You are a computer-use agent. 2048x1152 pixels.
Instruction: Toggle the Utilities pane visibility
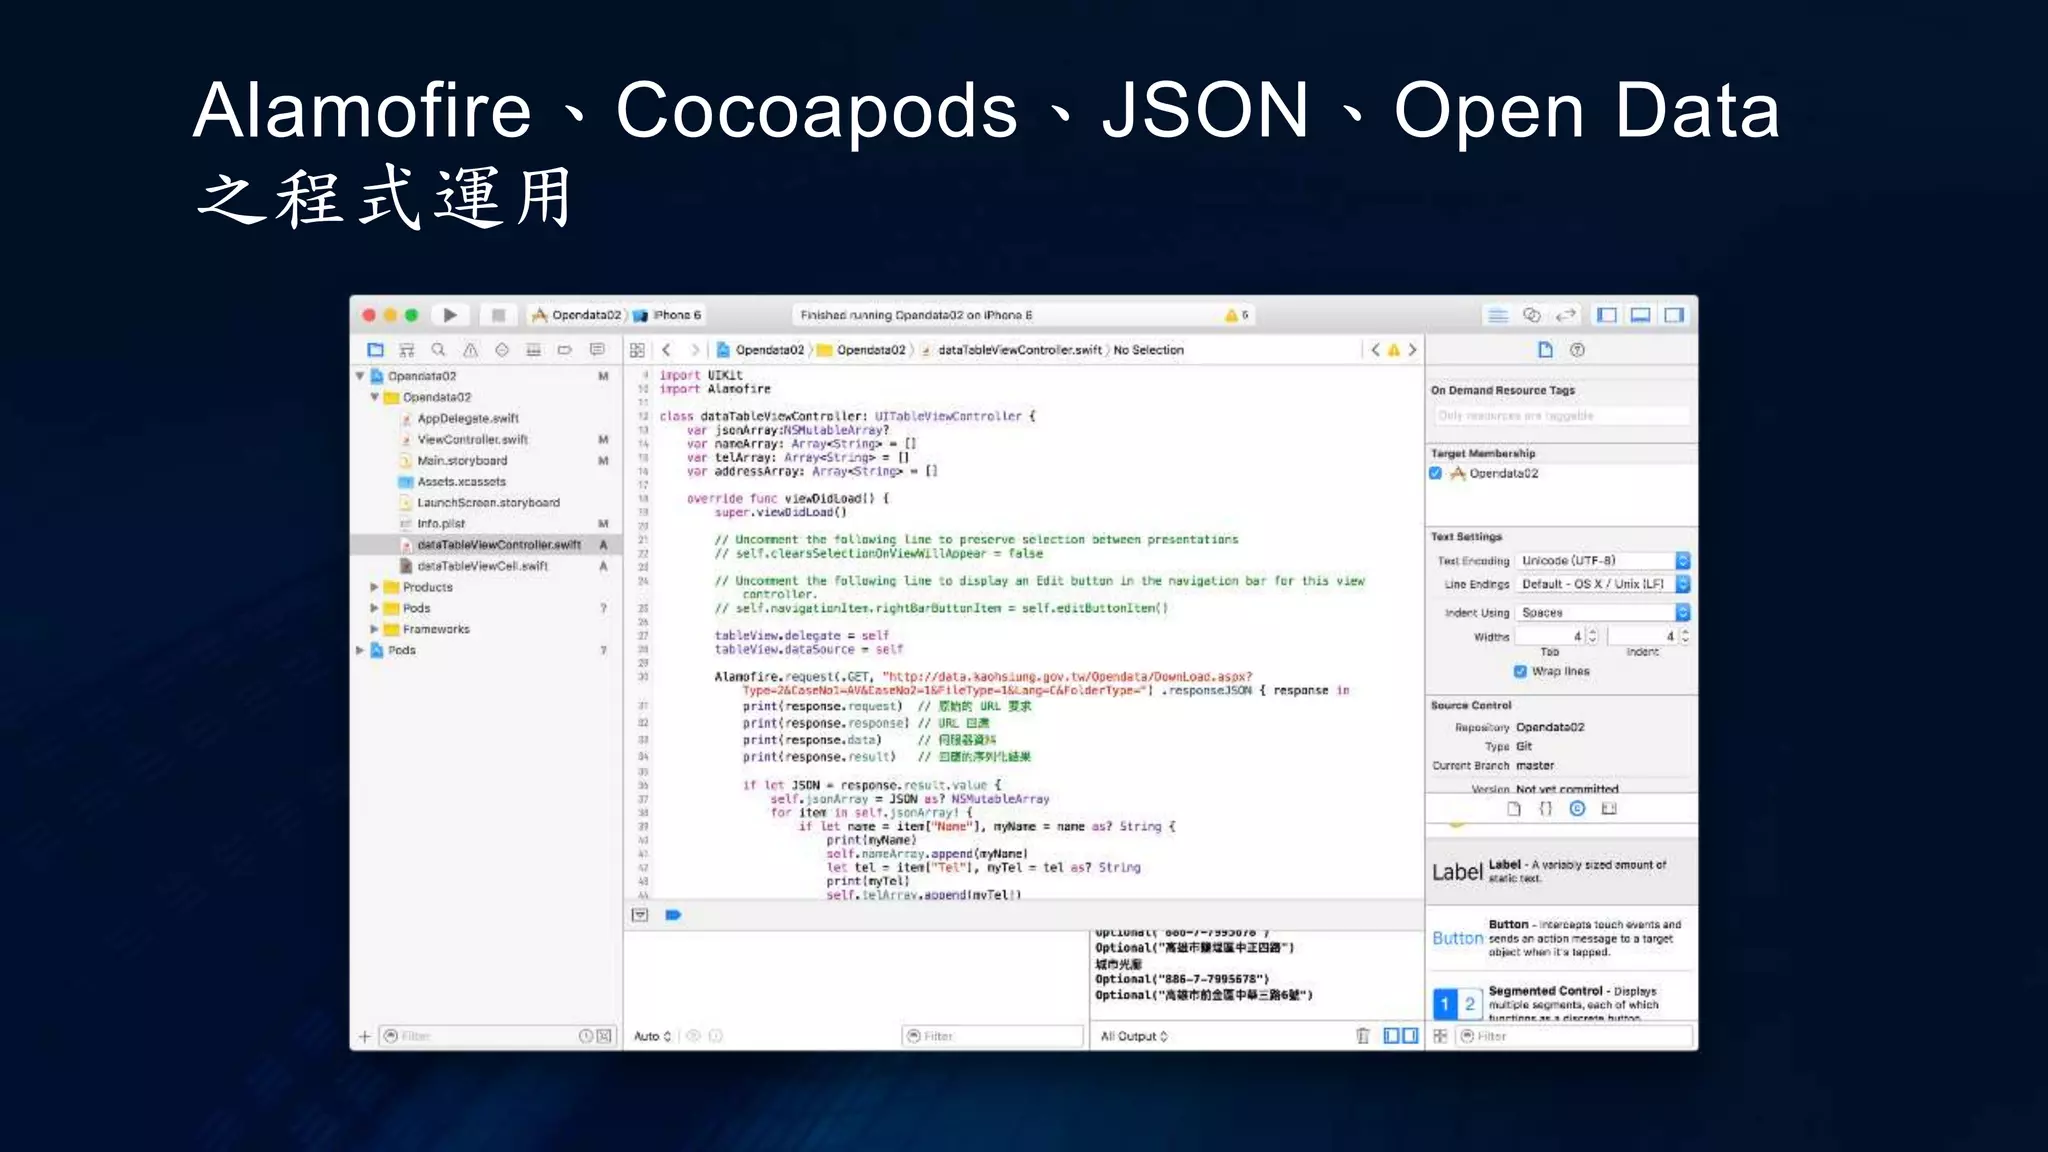click(x=1674, y=315)
